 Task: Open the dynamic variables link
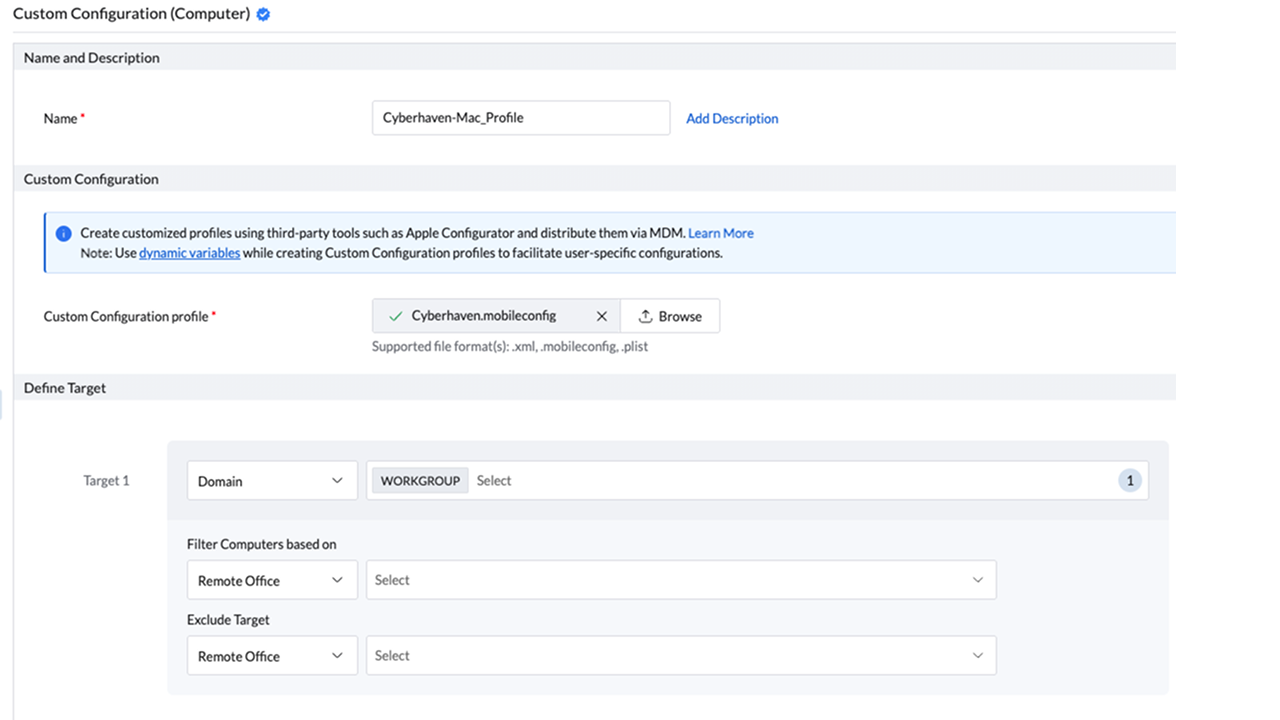[189, 253]
